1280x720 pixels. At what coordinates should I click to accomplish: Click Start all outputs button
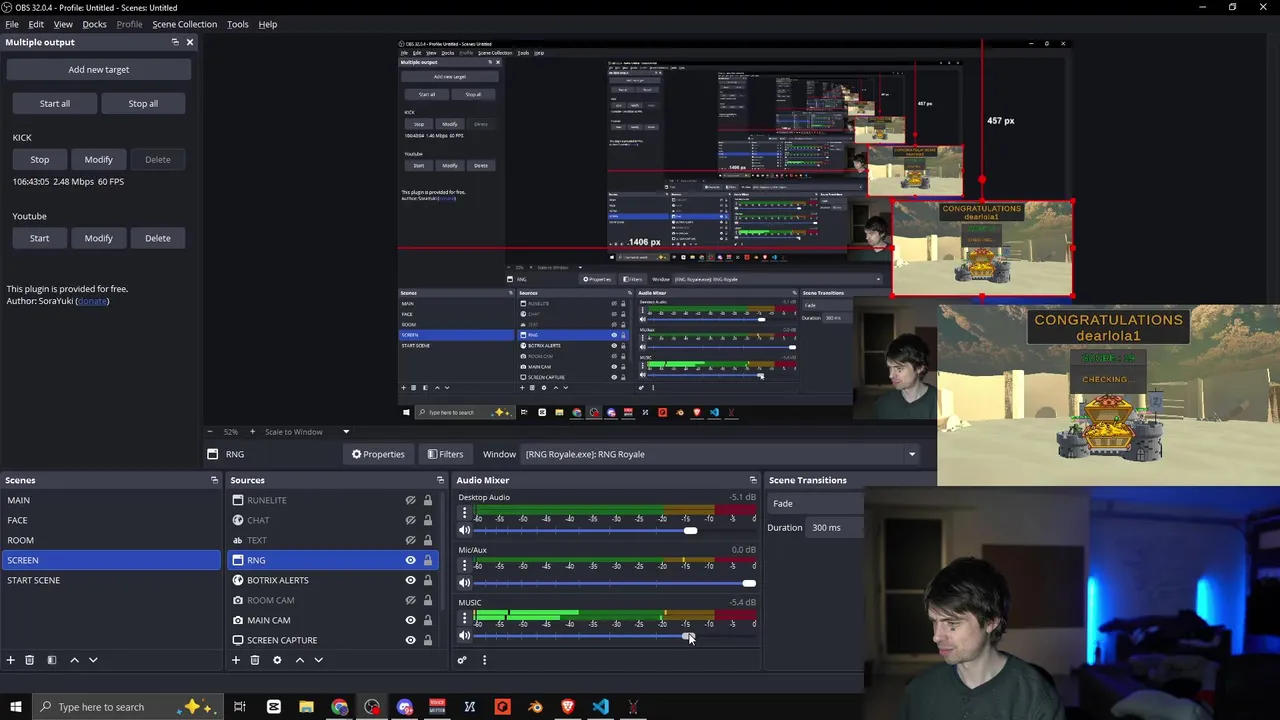click(55, 103)
